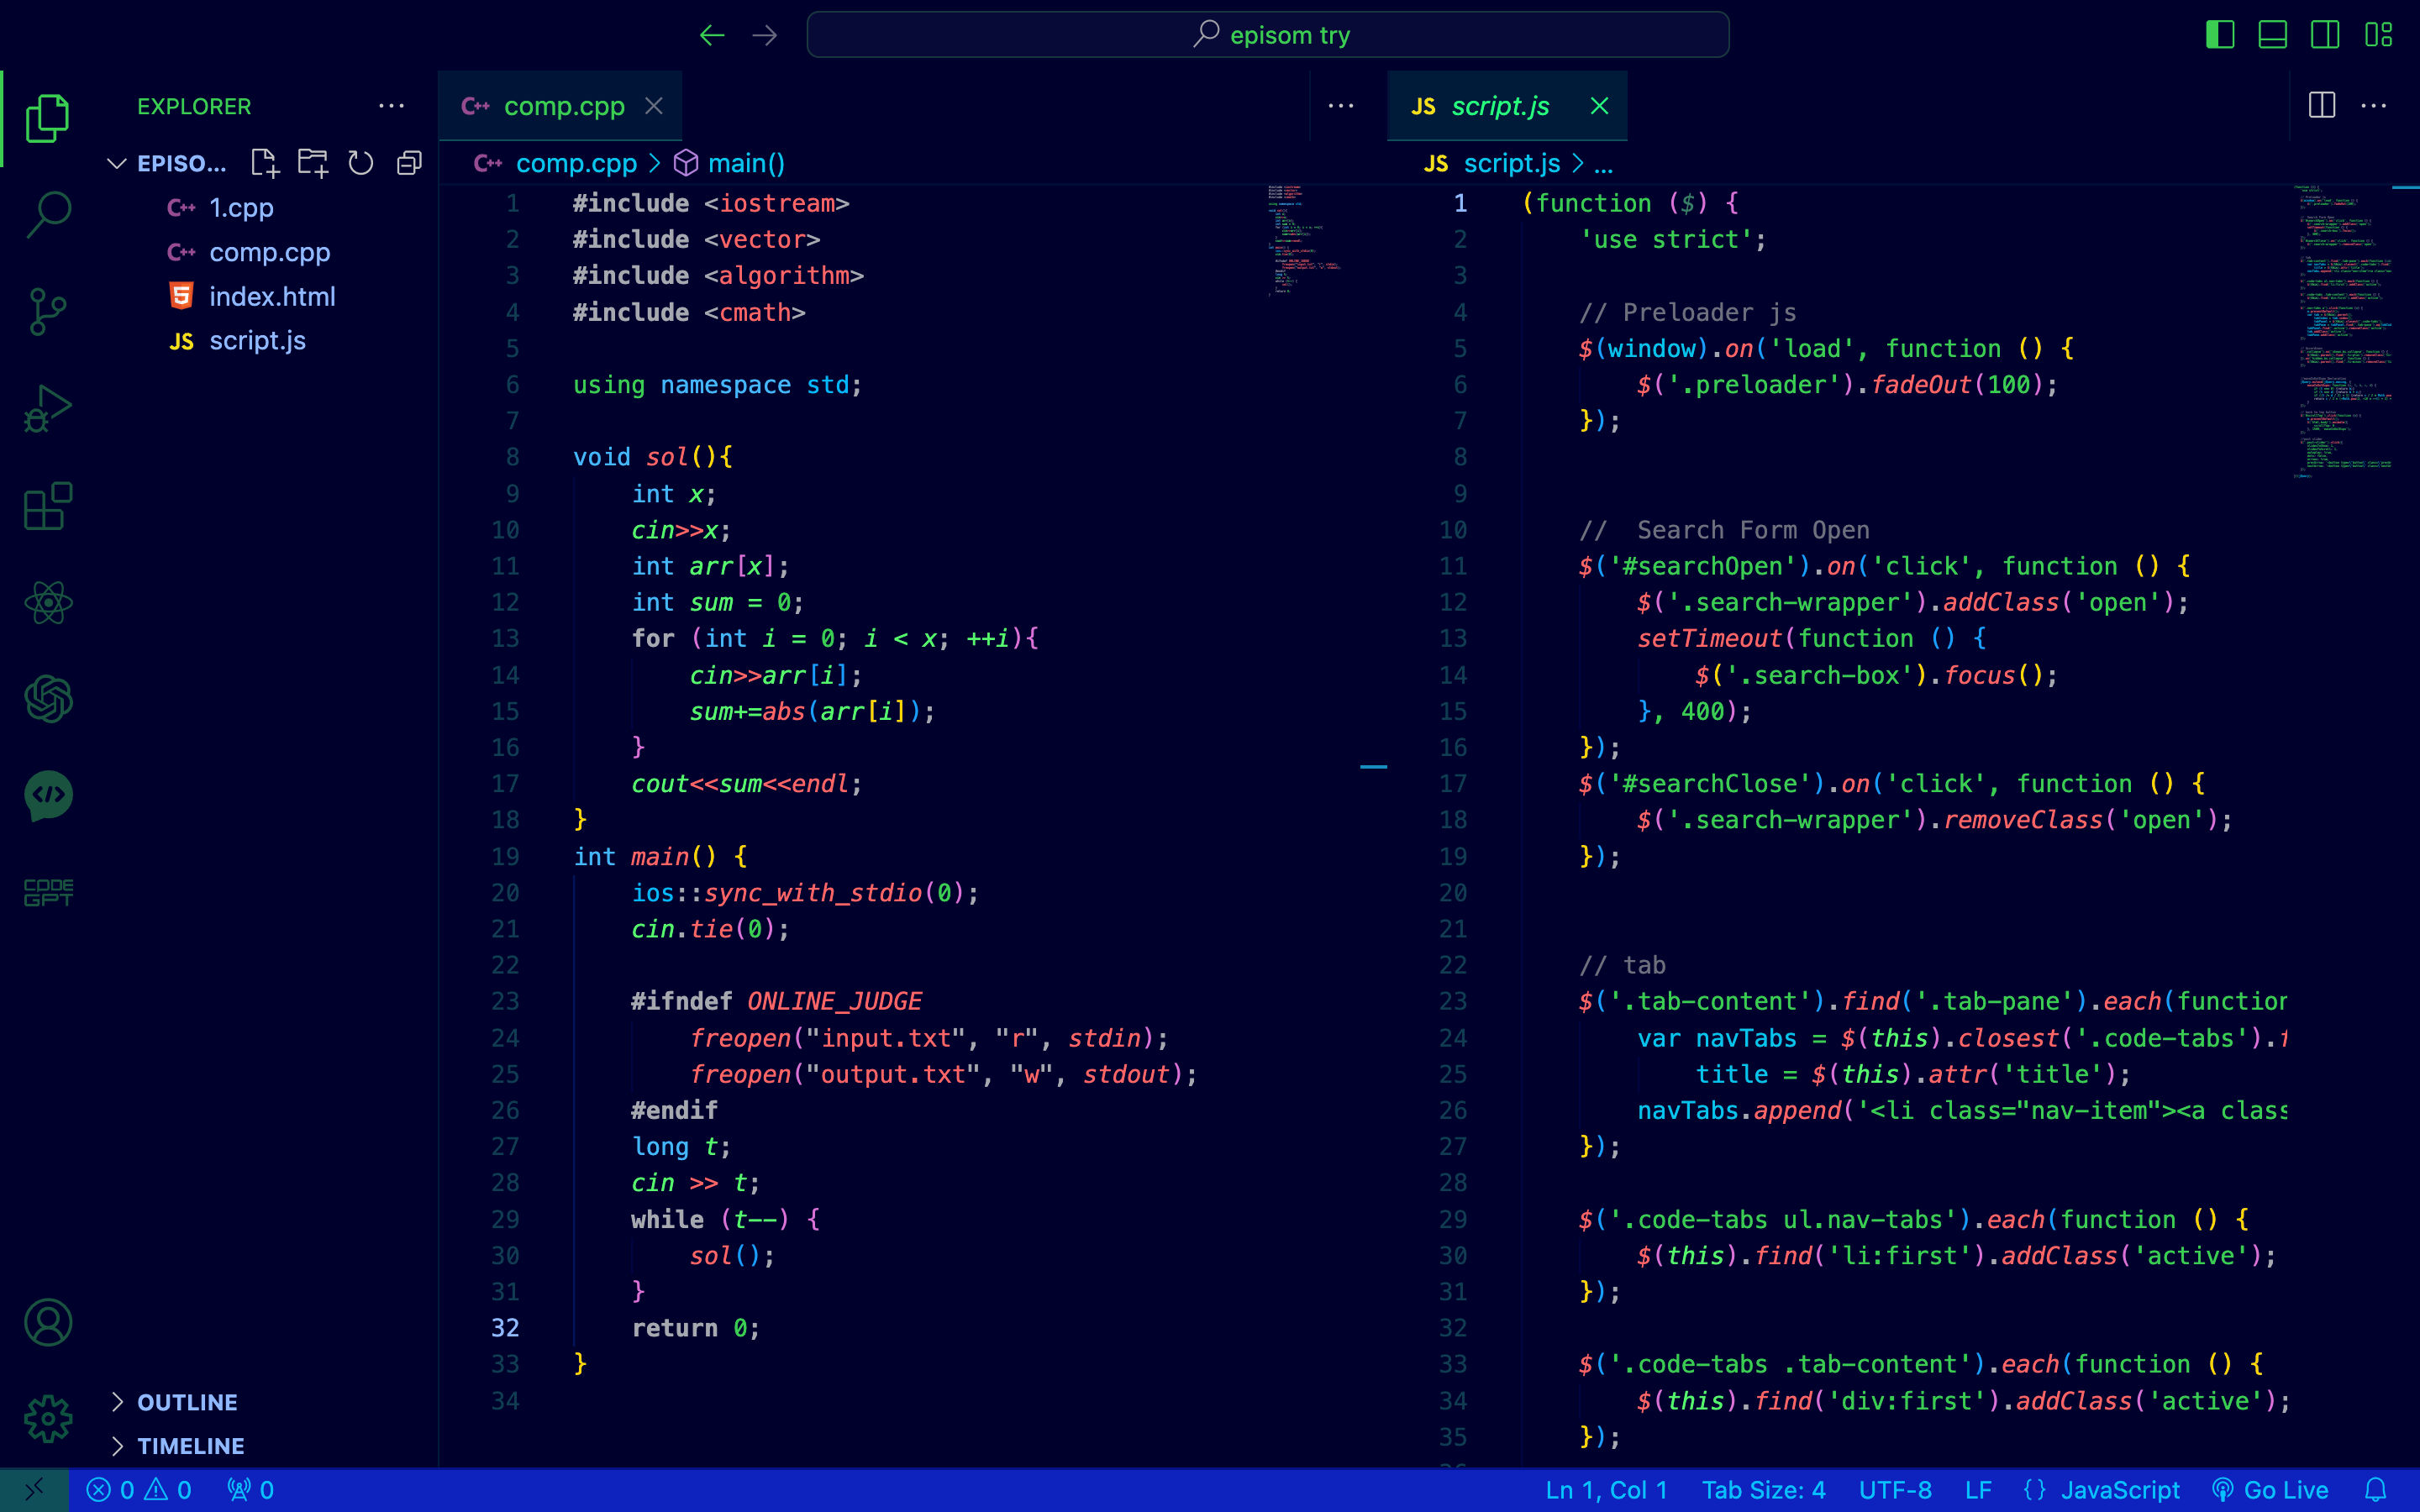Click the script.js minimap preview
Screen dimensions: 2420x1512
click(x=2342, y=330)
